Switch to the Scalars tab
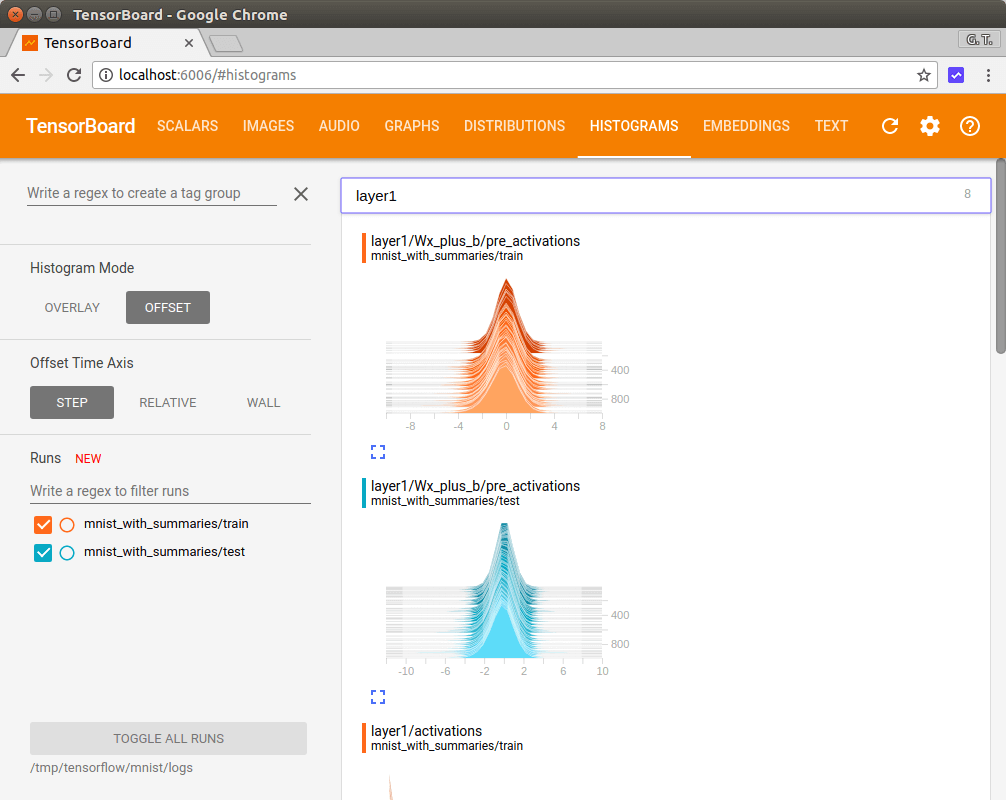1006x800 pixels. pyautogui.click(x=187, y=126)
